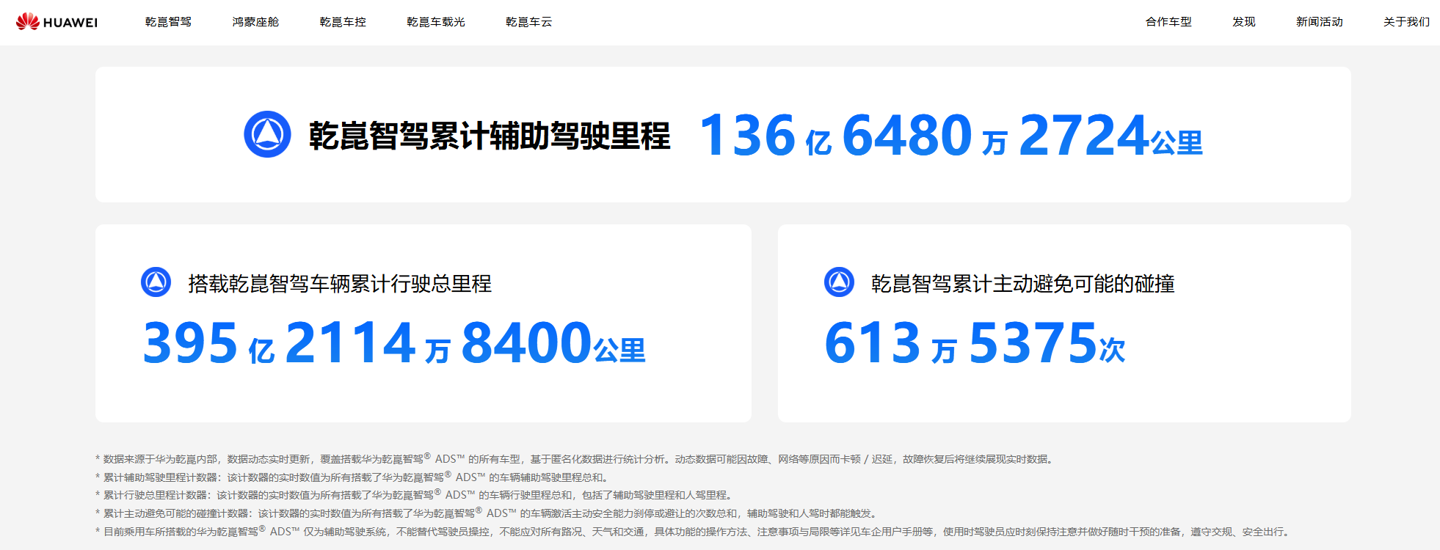Click the 8400 公里 number
This screenshot has width=1440, height=550.
point(553,343)
